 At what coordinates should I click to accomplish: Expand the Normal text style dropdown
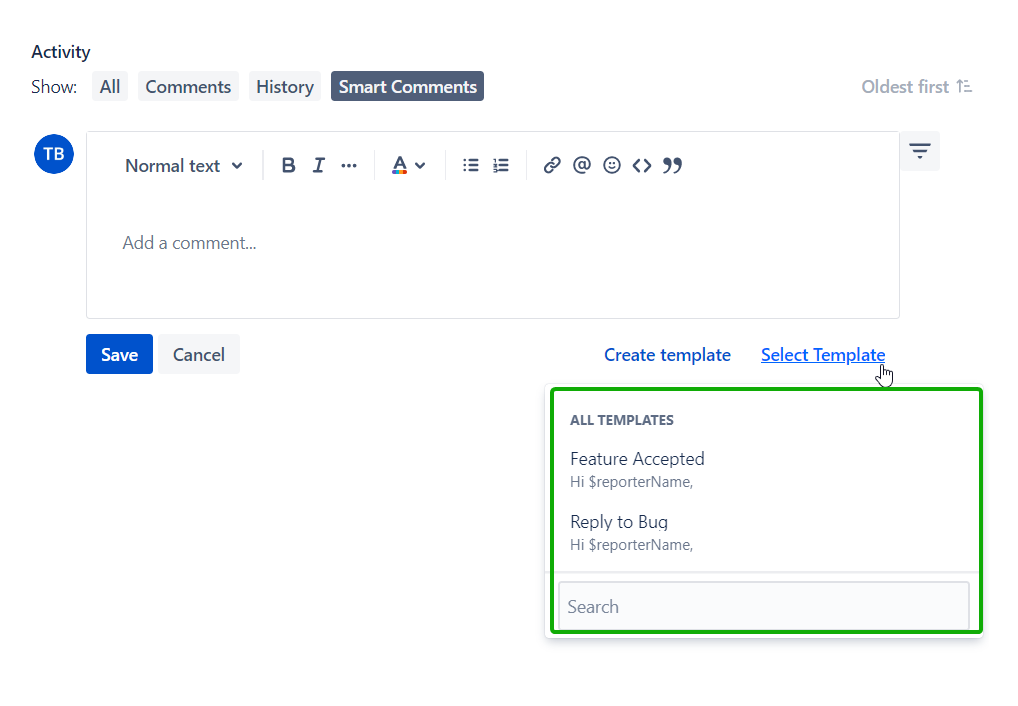(184, 166)
